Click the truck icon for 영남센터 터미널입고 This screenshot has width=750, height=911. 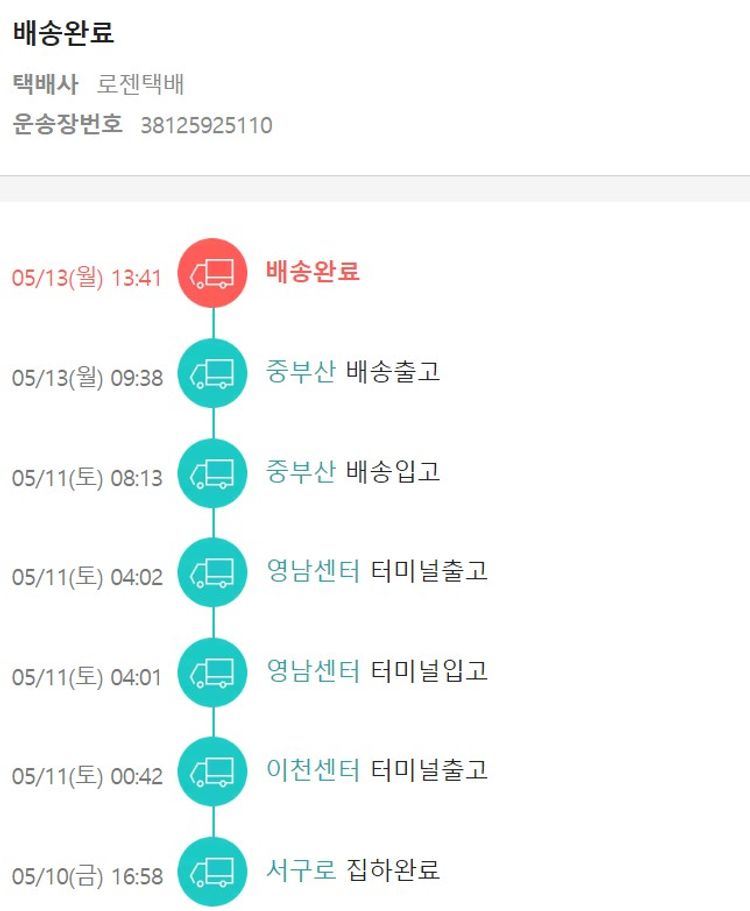click(x=212, y=672)
